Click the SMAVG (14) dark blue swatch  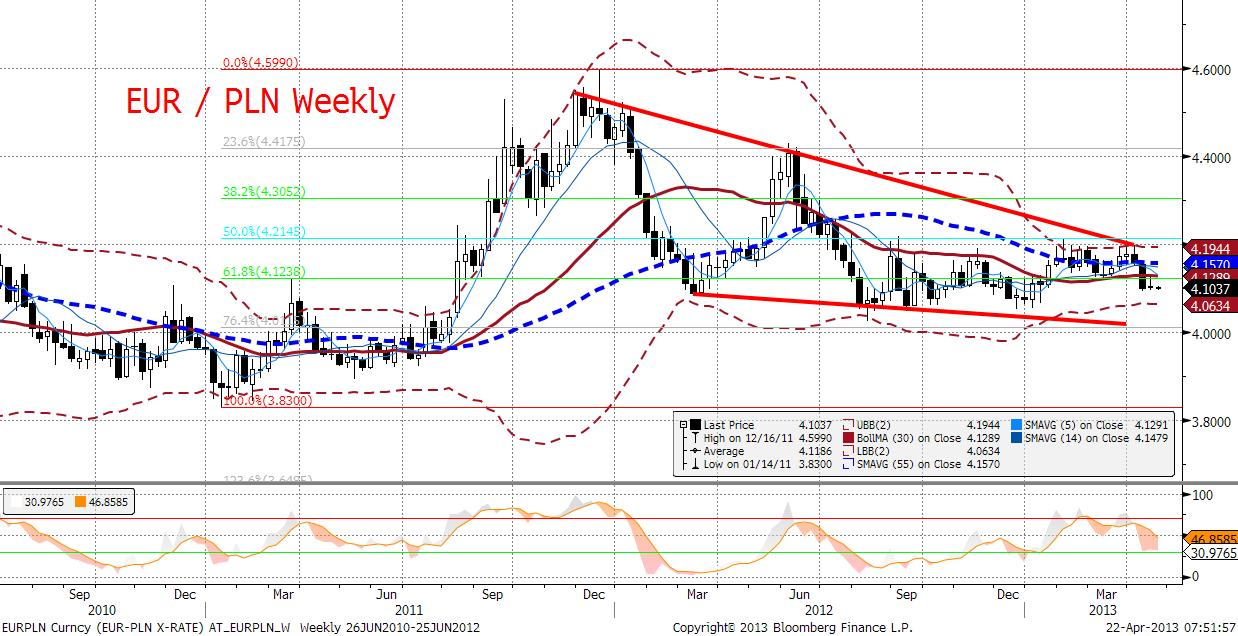(x=1016, y=438)
